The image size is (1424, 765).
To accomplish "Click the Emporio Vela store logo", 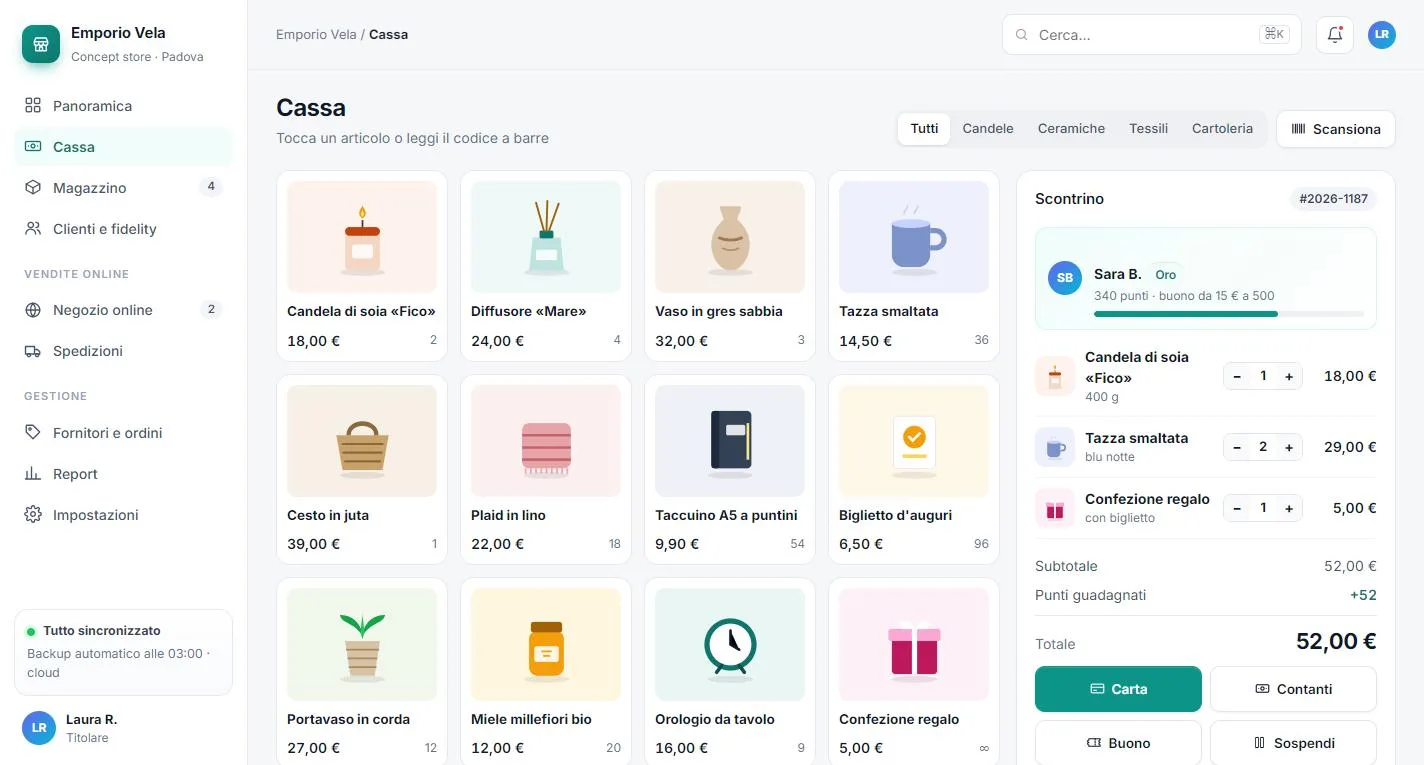I will (x=41, y=44).
